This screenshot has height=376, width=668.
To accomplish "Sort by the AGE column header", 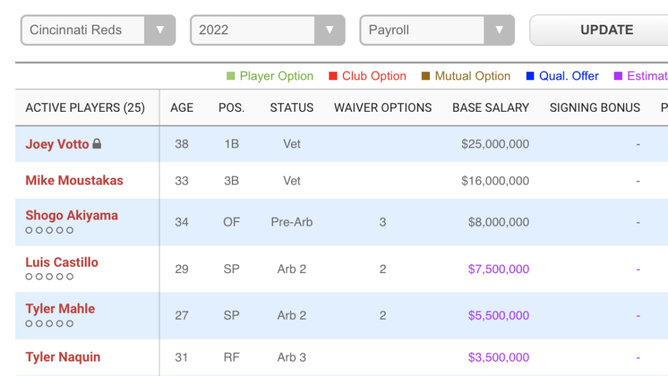I will tap(182, 108).
